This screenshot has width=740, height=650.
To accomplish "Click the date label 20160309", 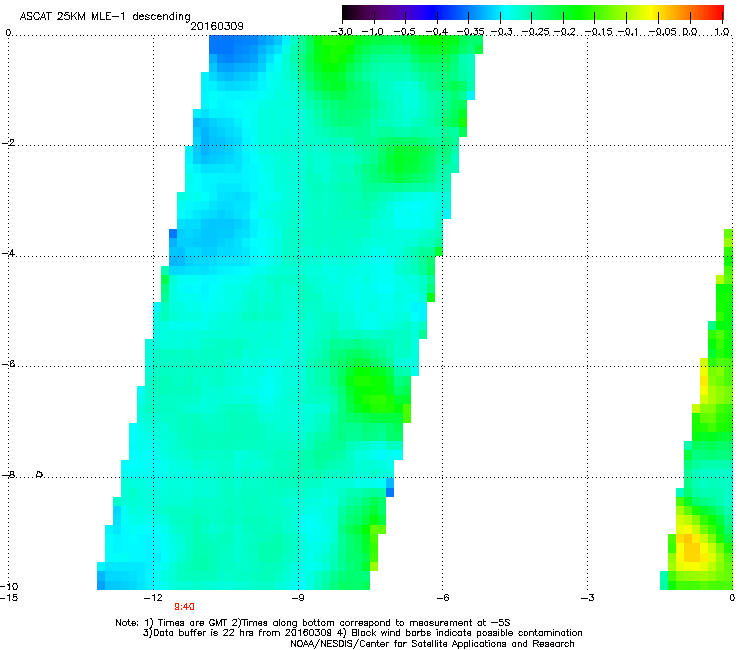I will click(x=217, y=26).
